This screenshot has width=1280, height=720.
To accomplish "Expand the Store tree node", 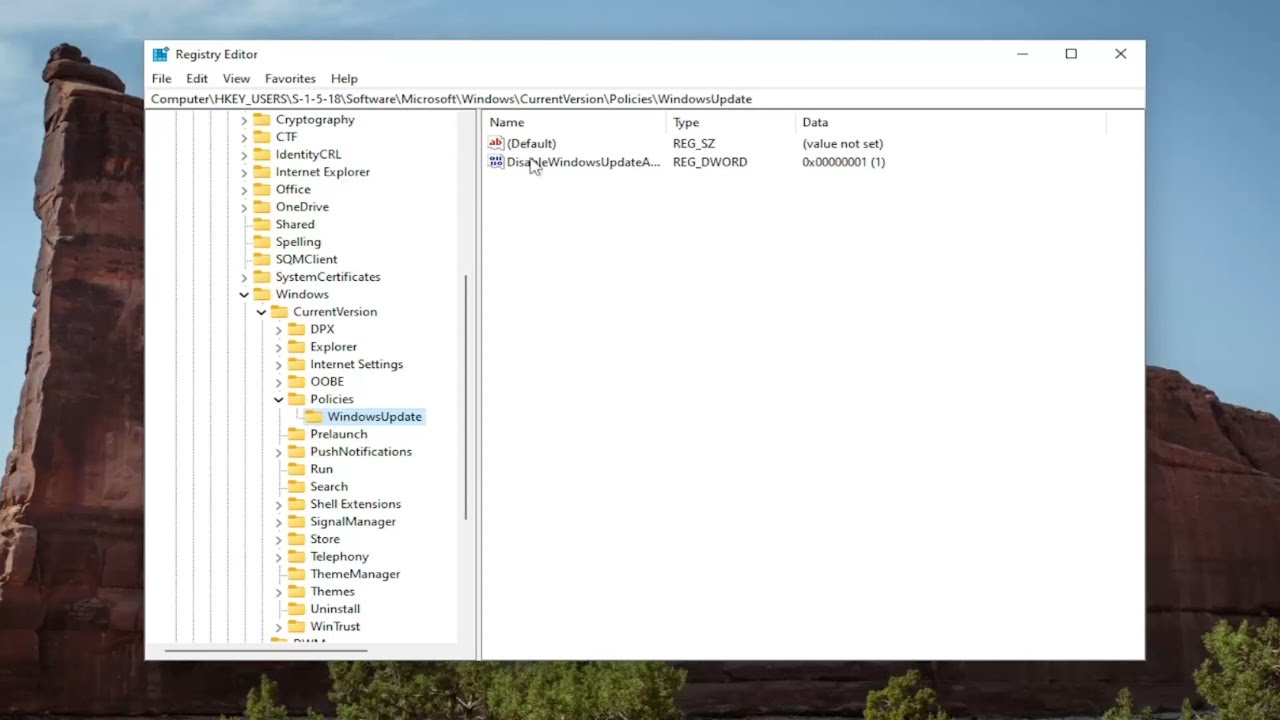I will 279,540.
